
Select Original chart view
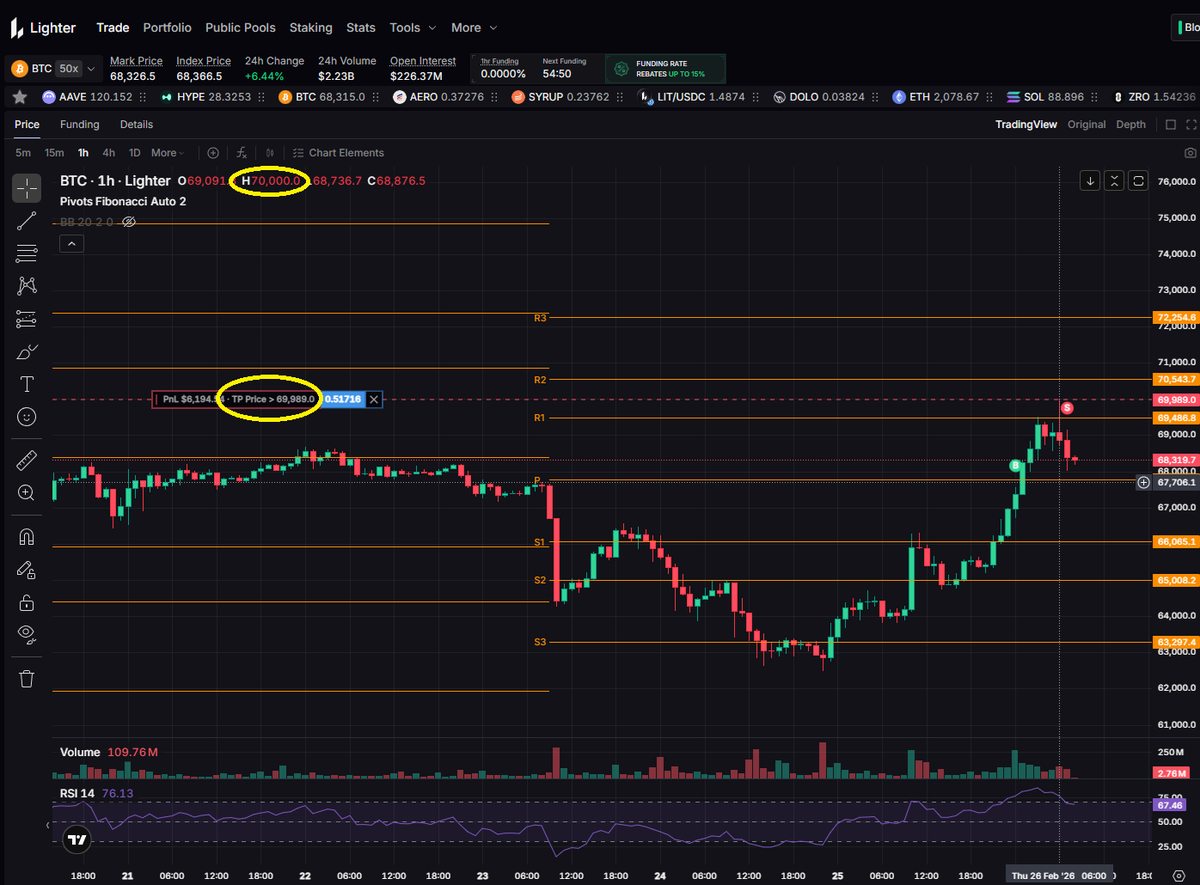point(1087,125)
